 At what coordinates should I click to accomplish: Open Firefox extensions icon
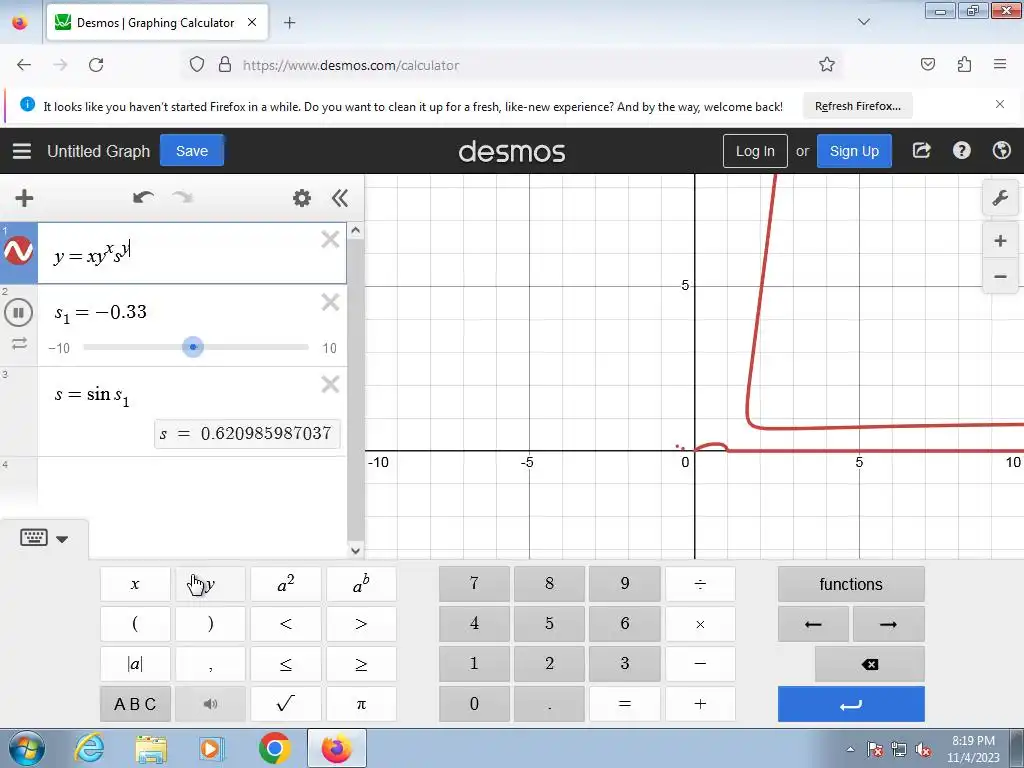964,64
